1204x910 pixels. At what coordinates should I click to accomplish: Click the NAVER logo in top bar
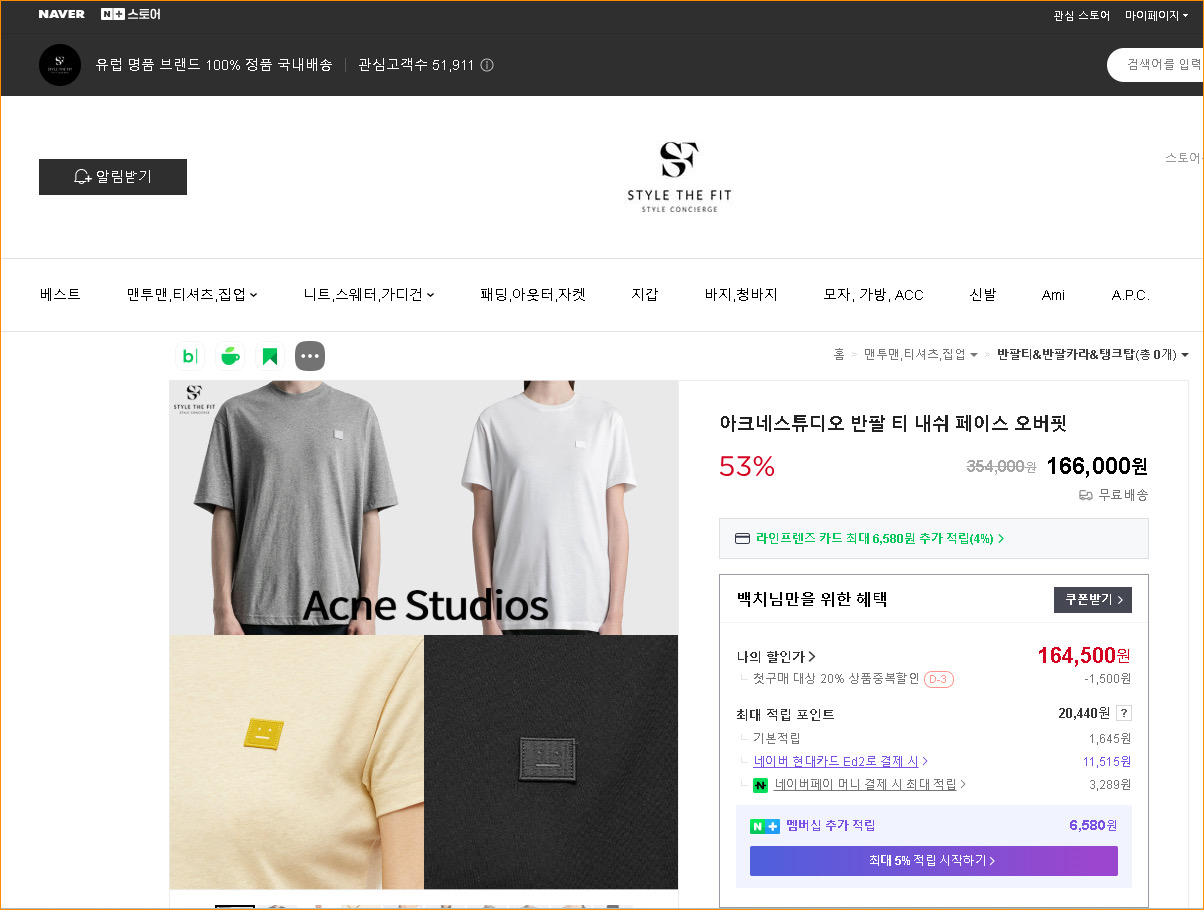point(61,14)
